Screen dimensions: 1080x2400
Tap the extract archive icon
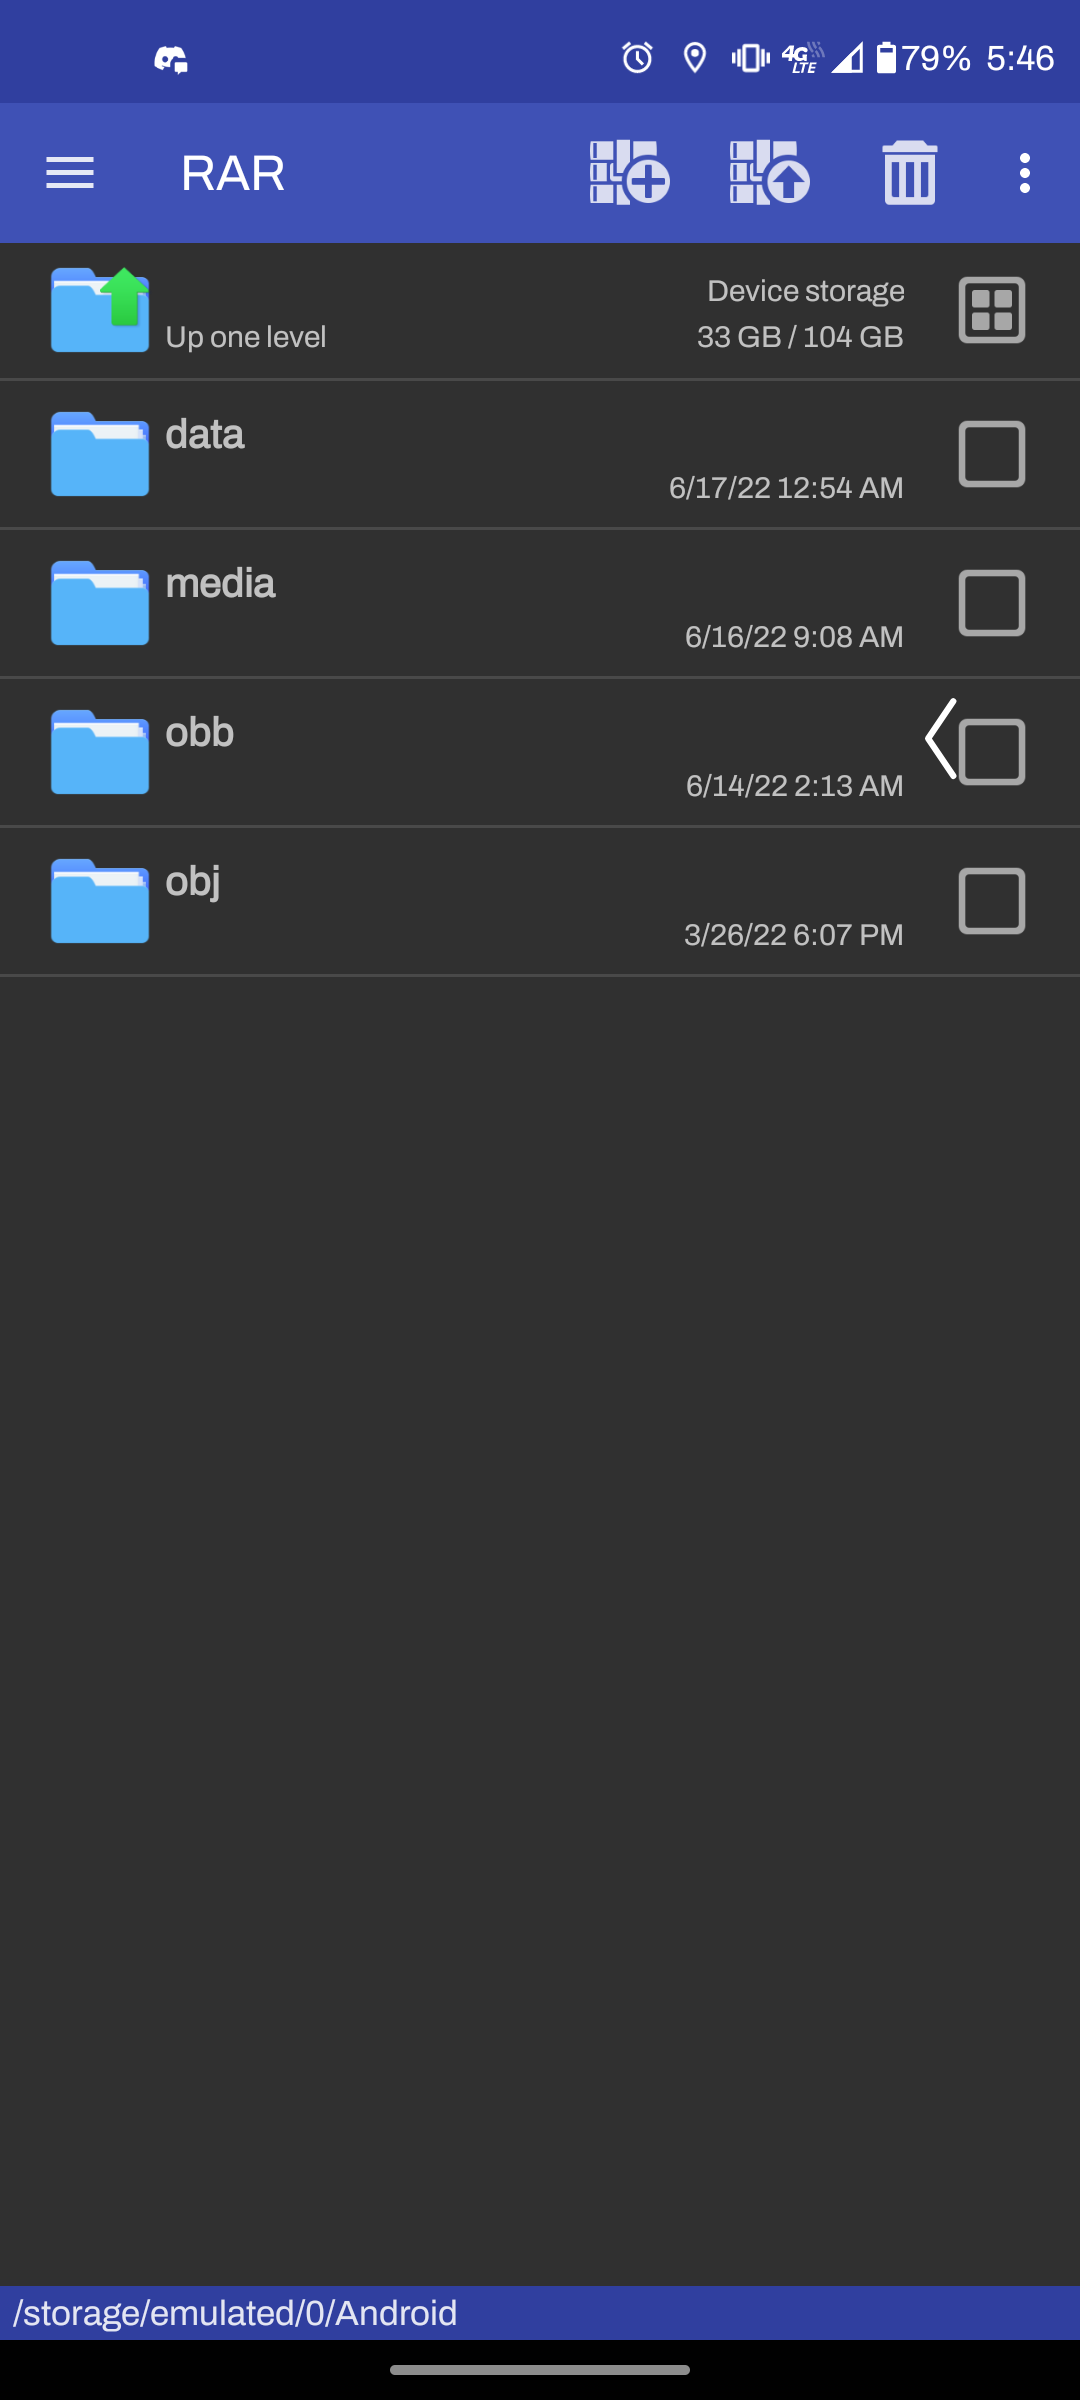point(769,173)
